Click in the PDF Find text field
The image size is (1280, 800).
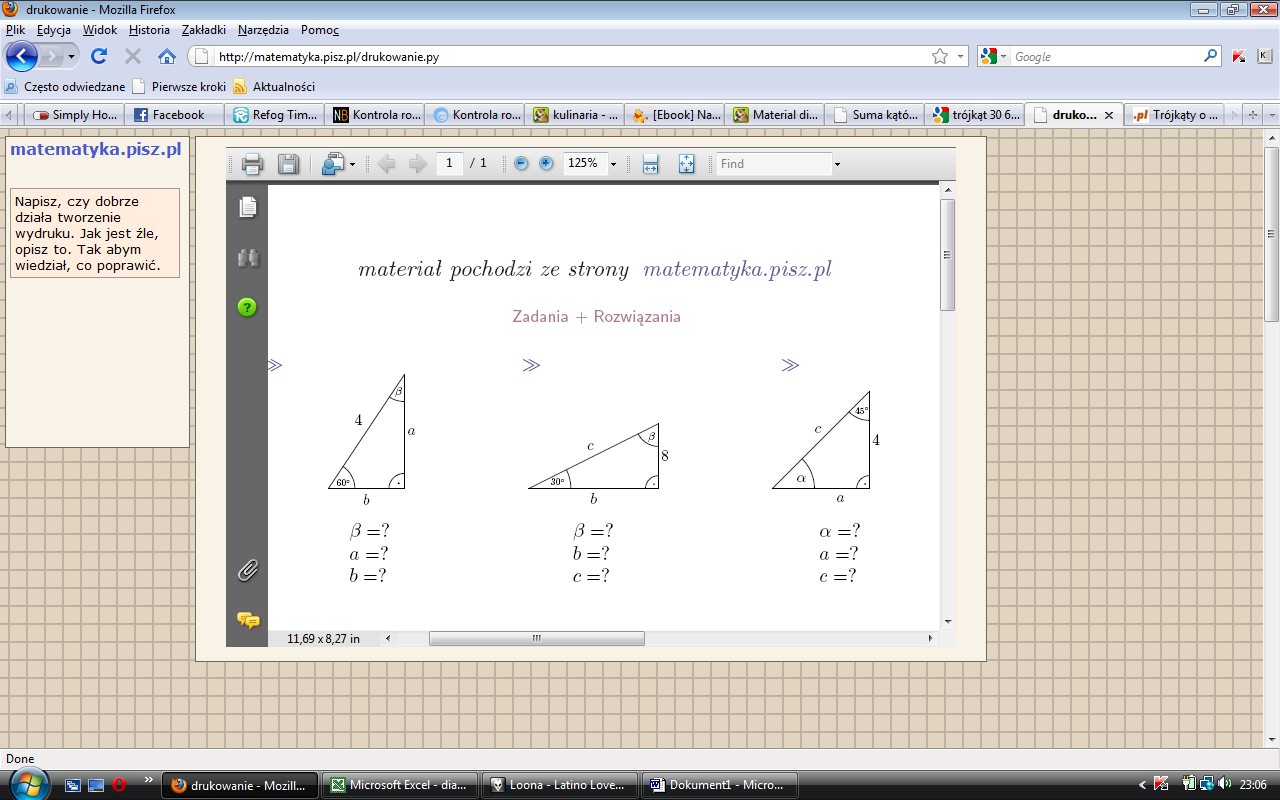(x=773, y=164)
